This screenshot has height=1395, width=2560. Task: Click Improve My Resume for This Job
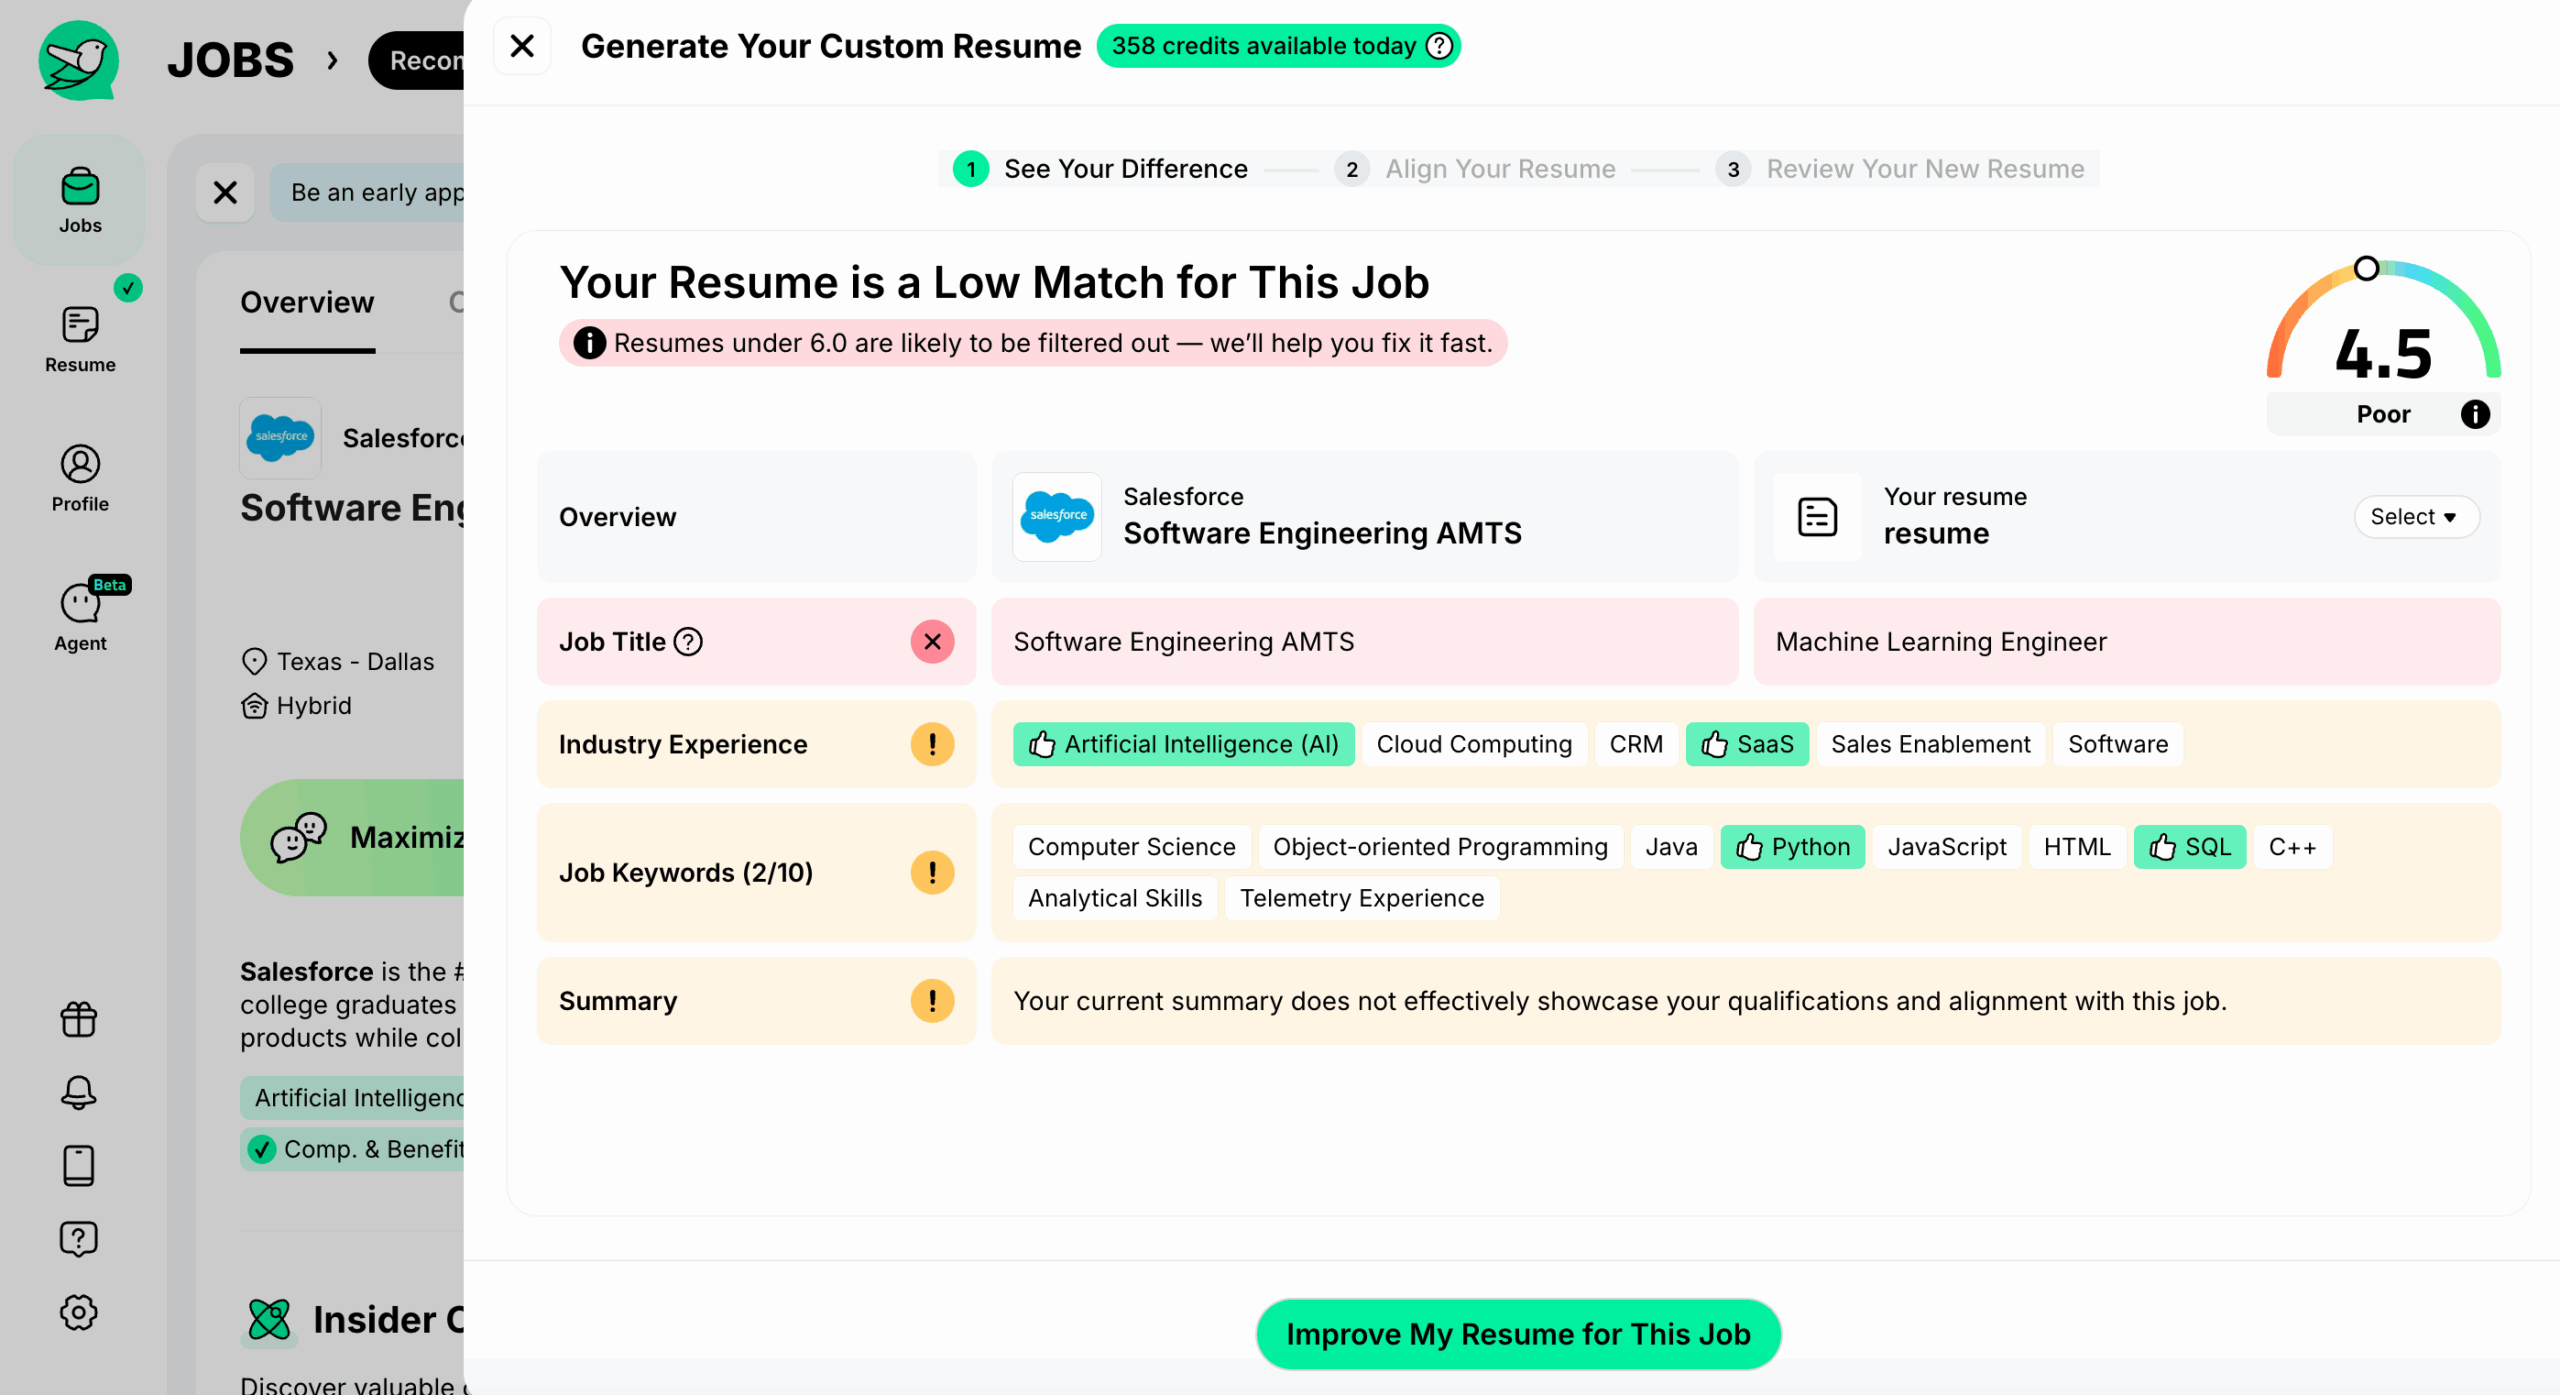click(1517, 1334)
